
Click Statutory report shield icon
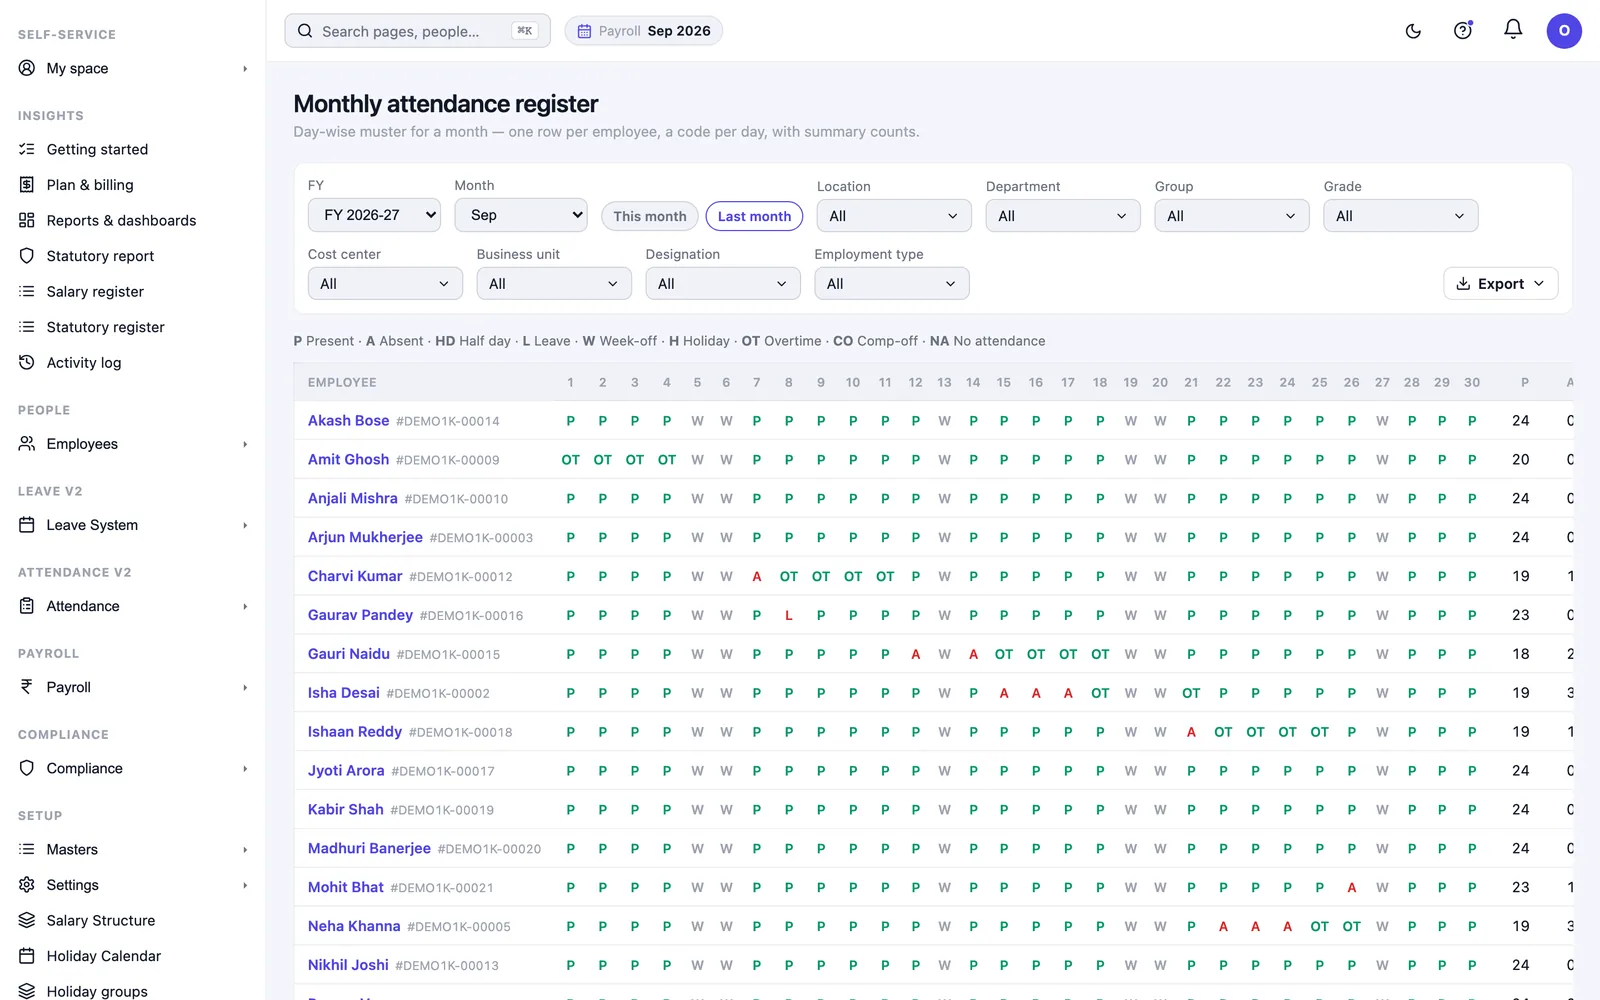[x=27, y=256]
